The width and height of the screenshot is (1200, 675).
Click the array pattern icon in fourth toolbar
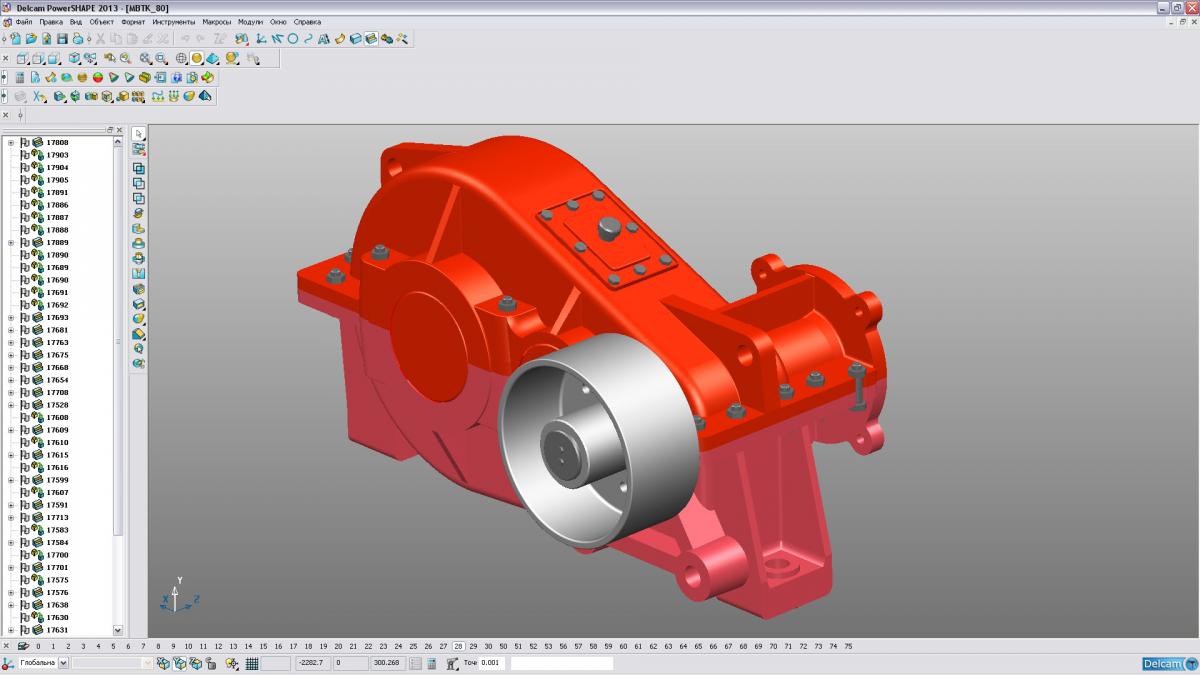[x=138, y=96]
